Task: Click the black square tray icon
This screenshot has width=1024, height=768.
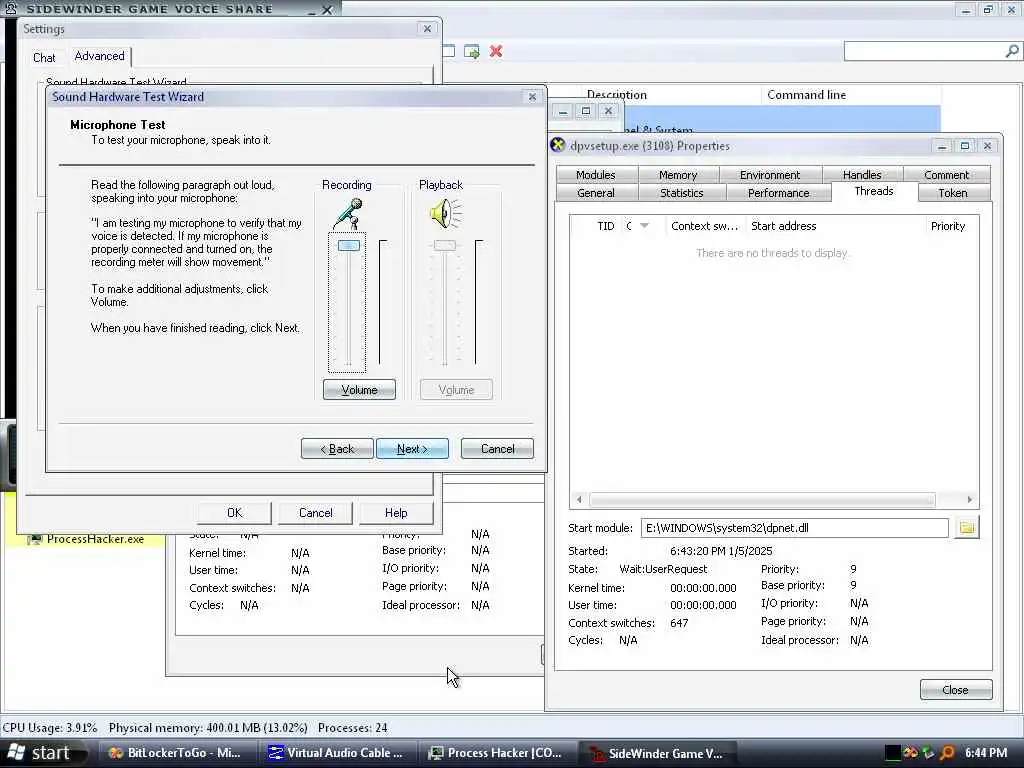Action: click(892, 753)
